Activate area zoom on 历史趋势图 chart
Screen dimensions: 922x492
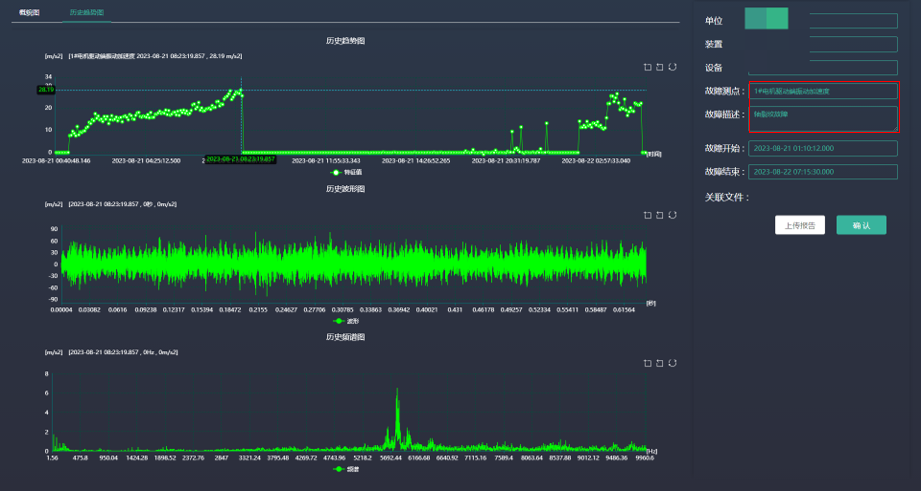click(647, 67)
